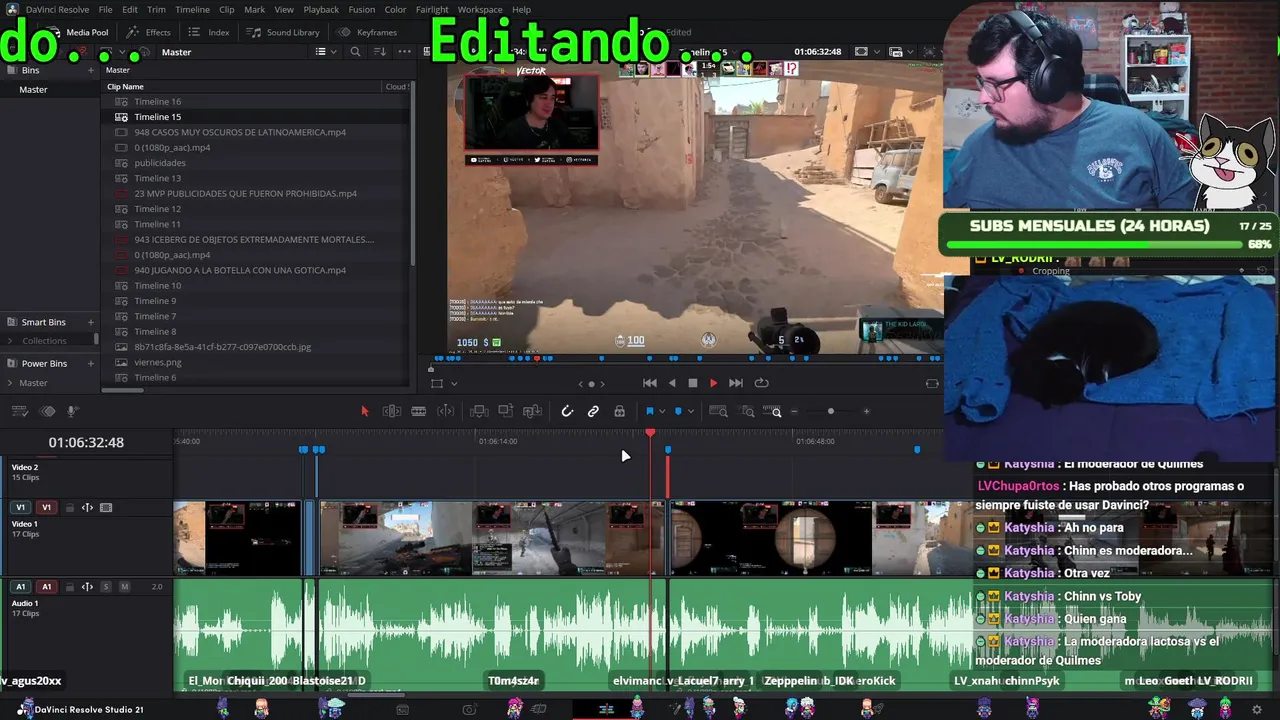Click the viewer transform overlay icon
Screen dimensions: 1280x720
tap(436, 383)
